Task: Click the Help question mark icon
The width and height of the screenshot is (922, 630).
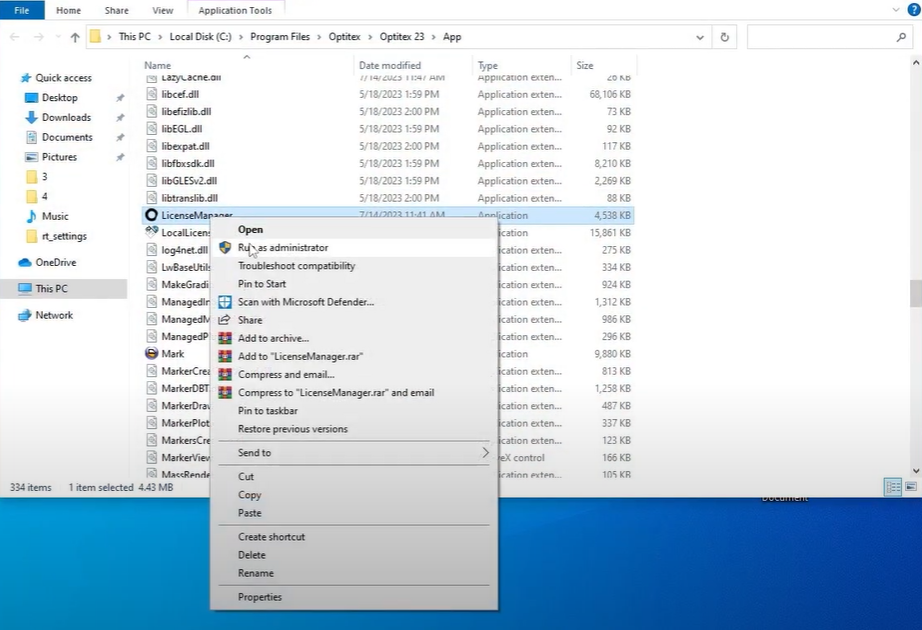Action: pyautogui.click(x=912, y=10)
